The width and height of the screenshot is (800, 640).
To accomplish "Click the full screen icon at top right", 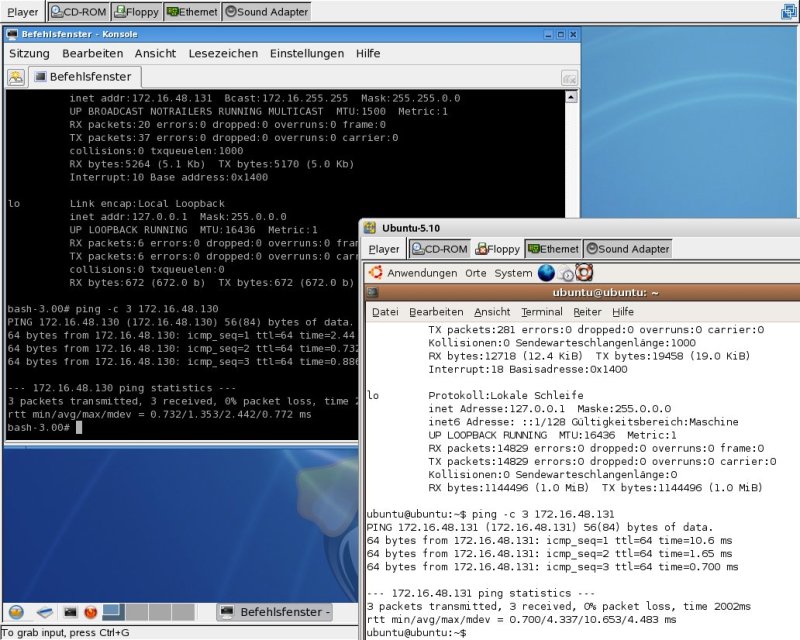I will click(789, 12).
